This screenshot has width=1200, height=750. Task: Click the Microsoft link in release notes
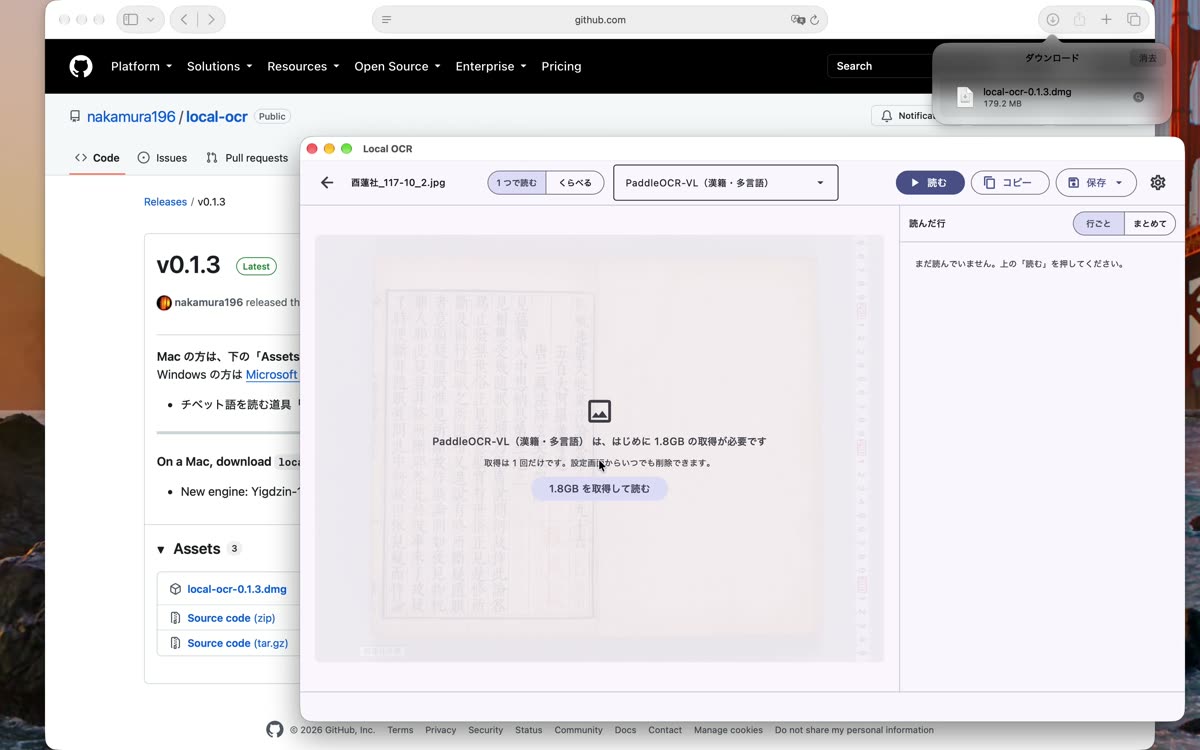click(272, 375)
